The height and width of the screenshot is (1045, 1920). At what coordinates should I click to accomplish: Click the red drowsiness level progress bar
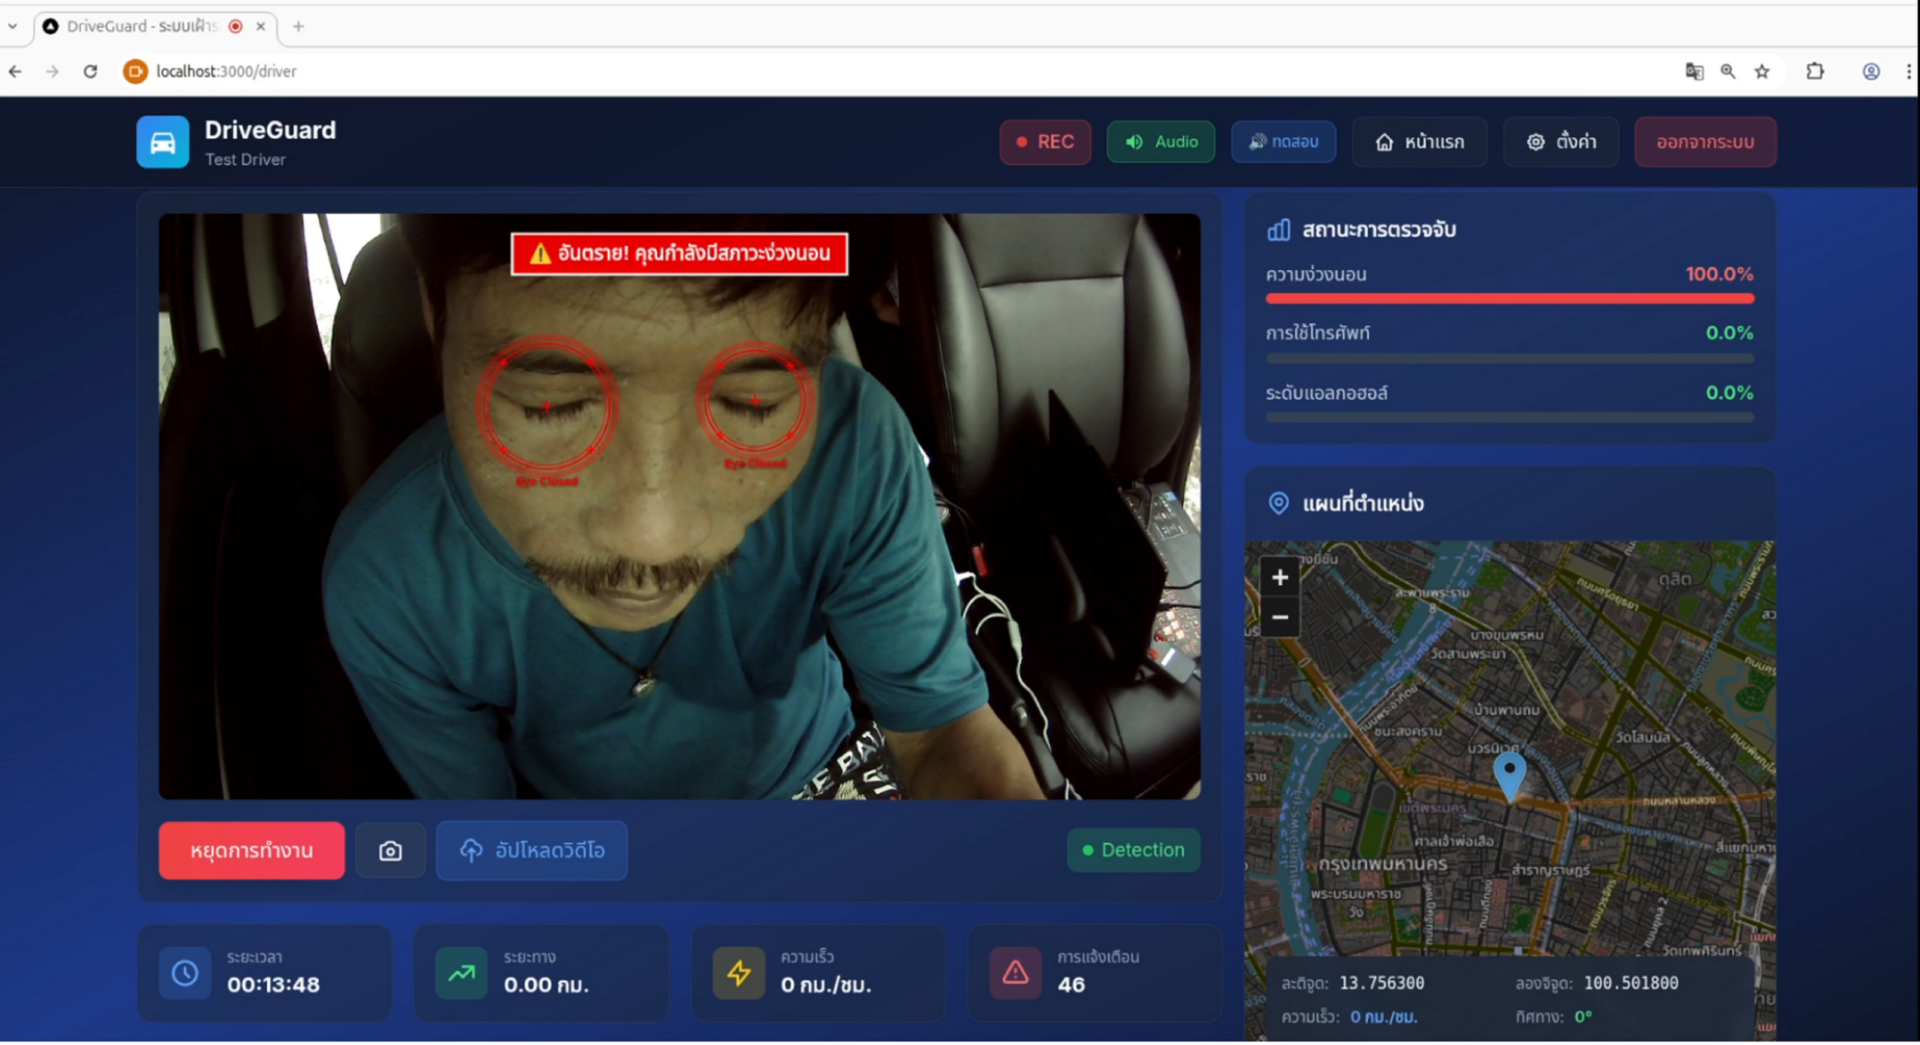coord(1509,298)
